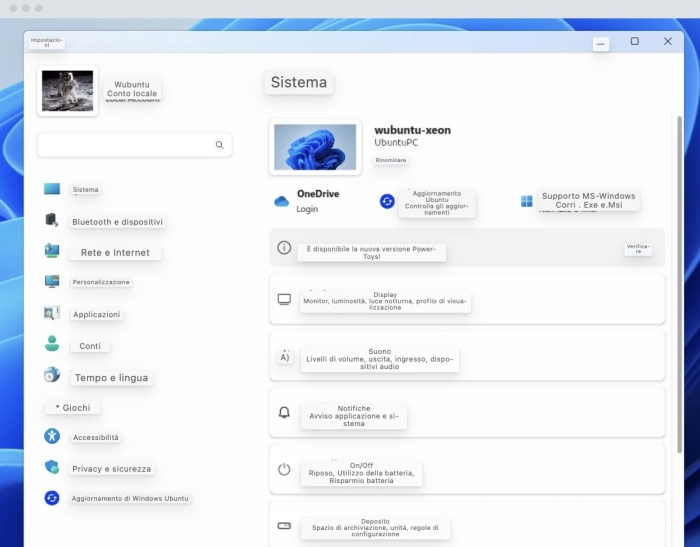Screen dimensions: 700x547
Task: Open Bluetooth e dispositivi settings
Action: click(117, 222)
